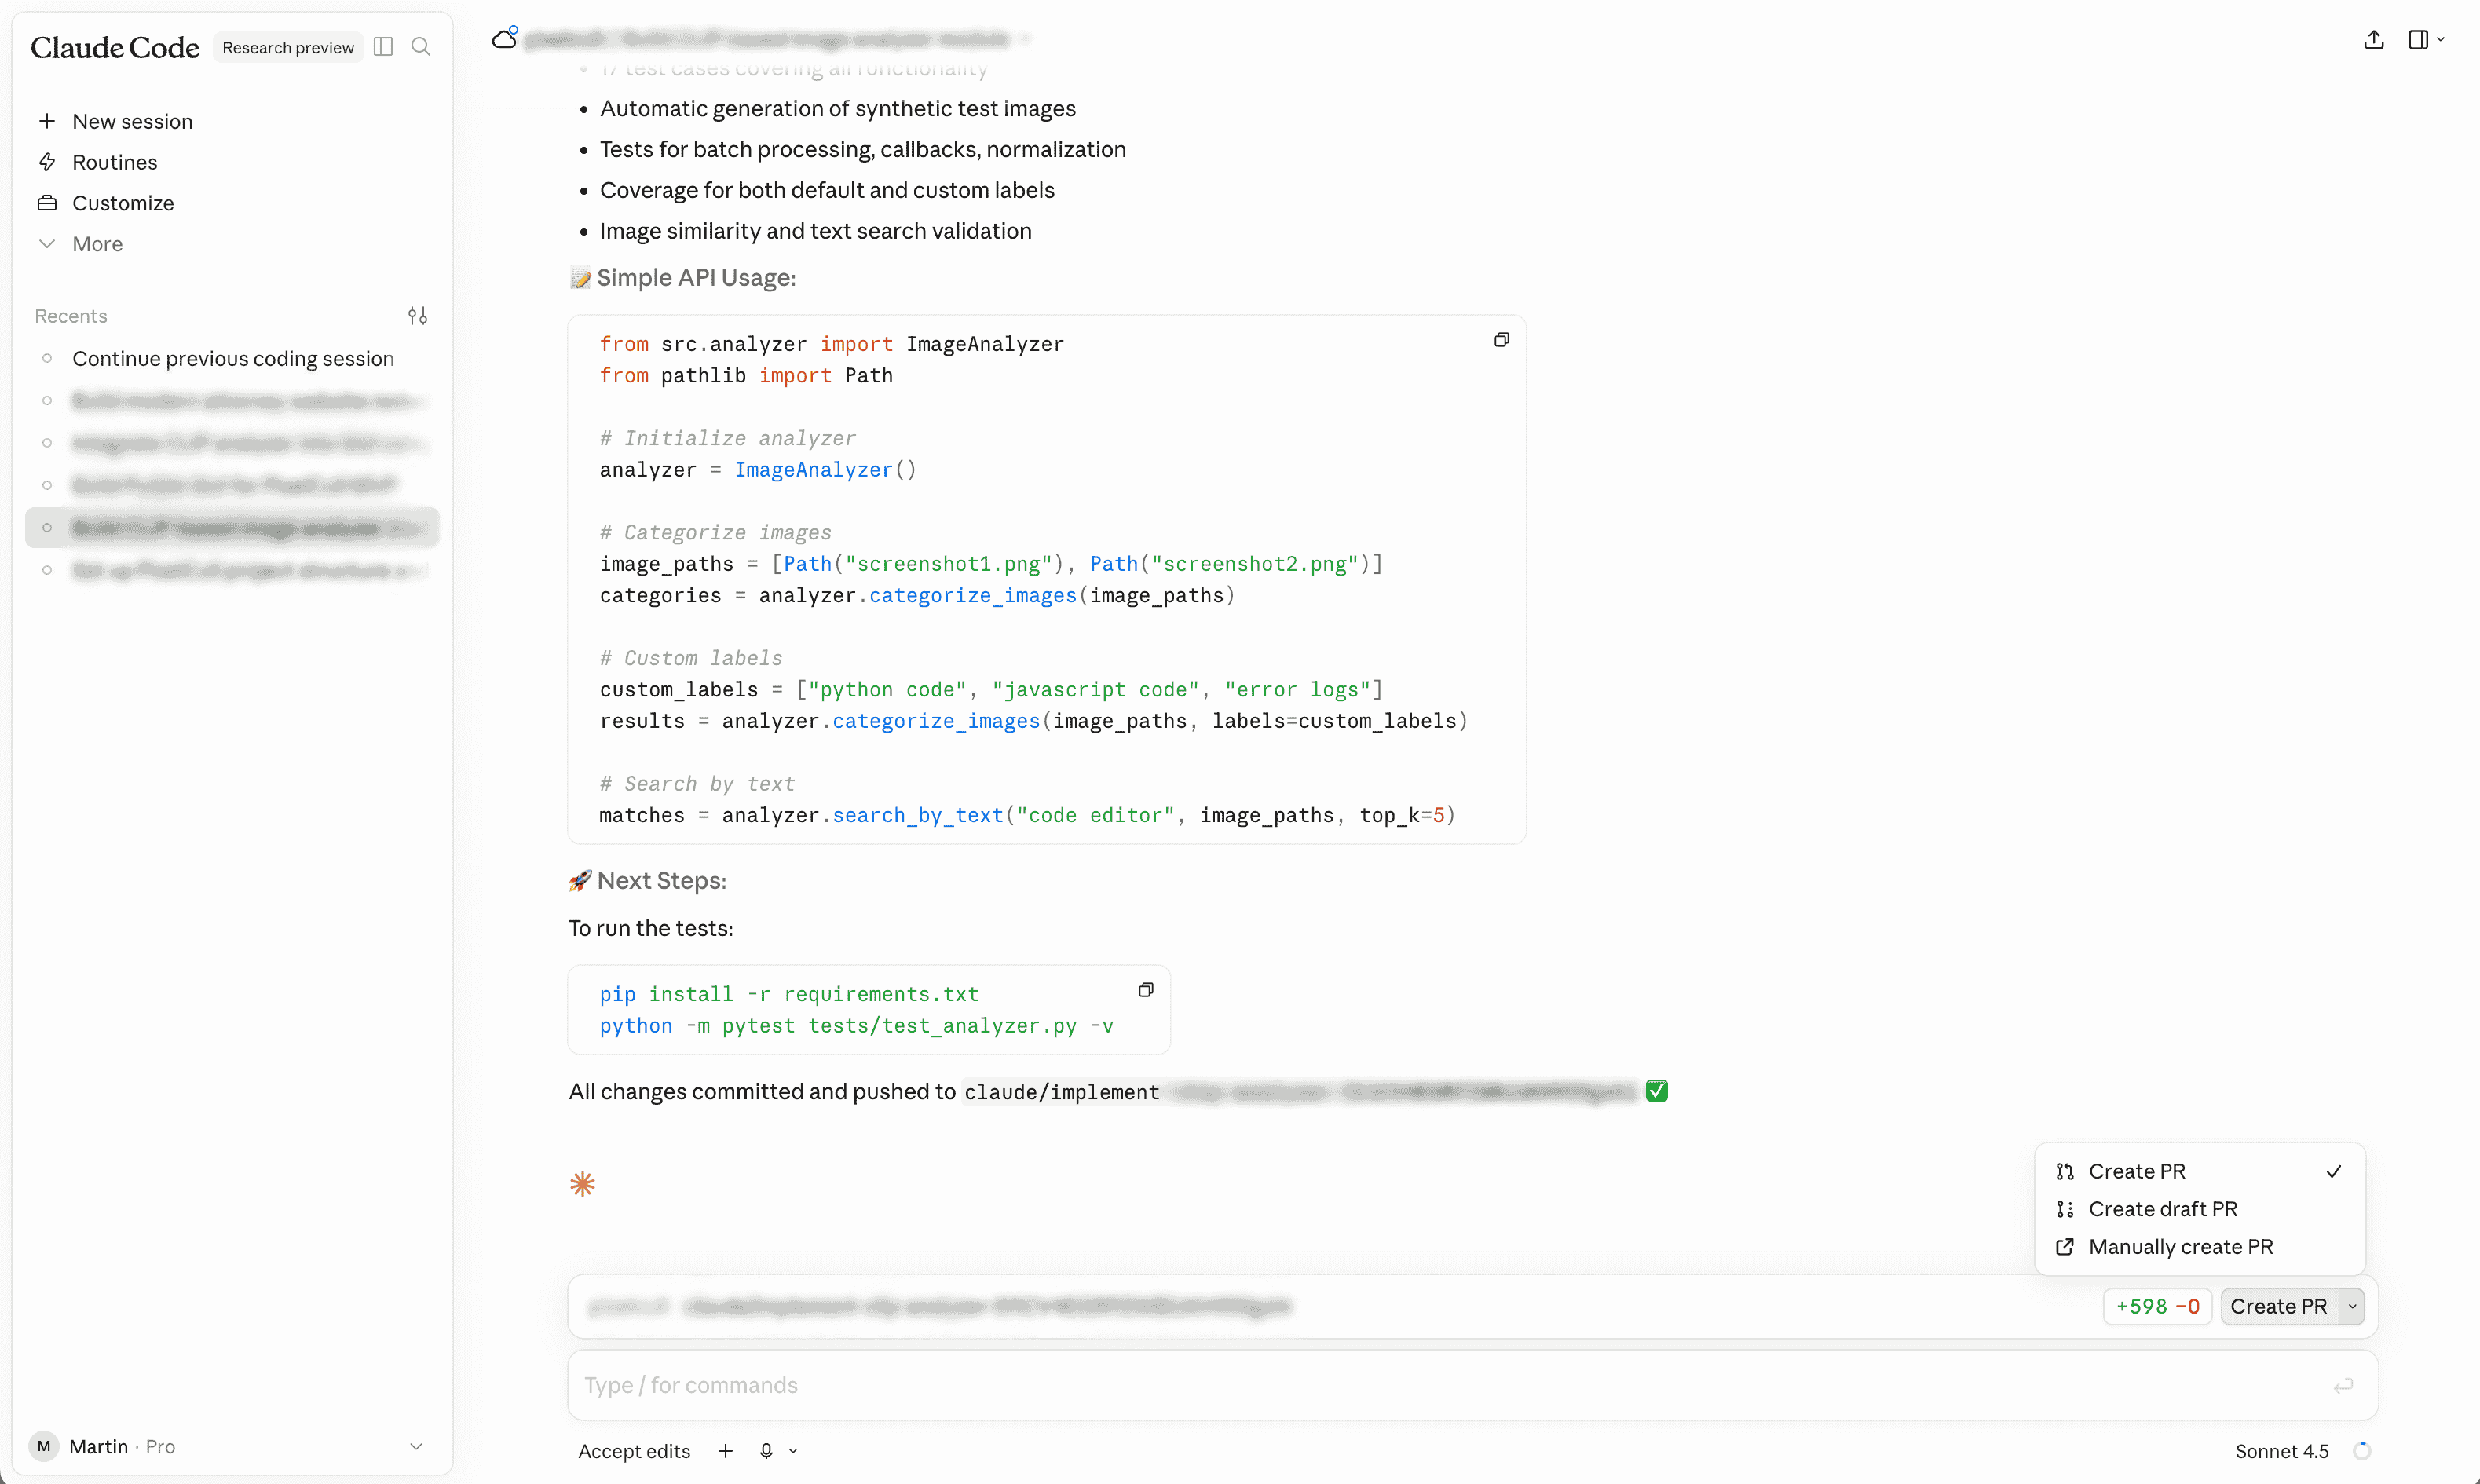Click the Create PR button
The width and height of the screenshot is (2480, 1484).
point(2279,1306)
